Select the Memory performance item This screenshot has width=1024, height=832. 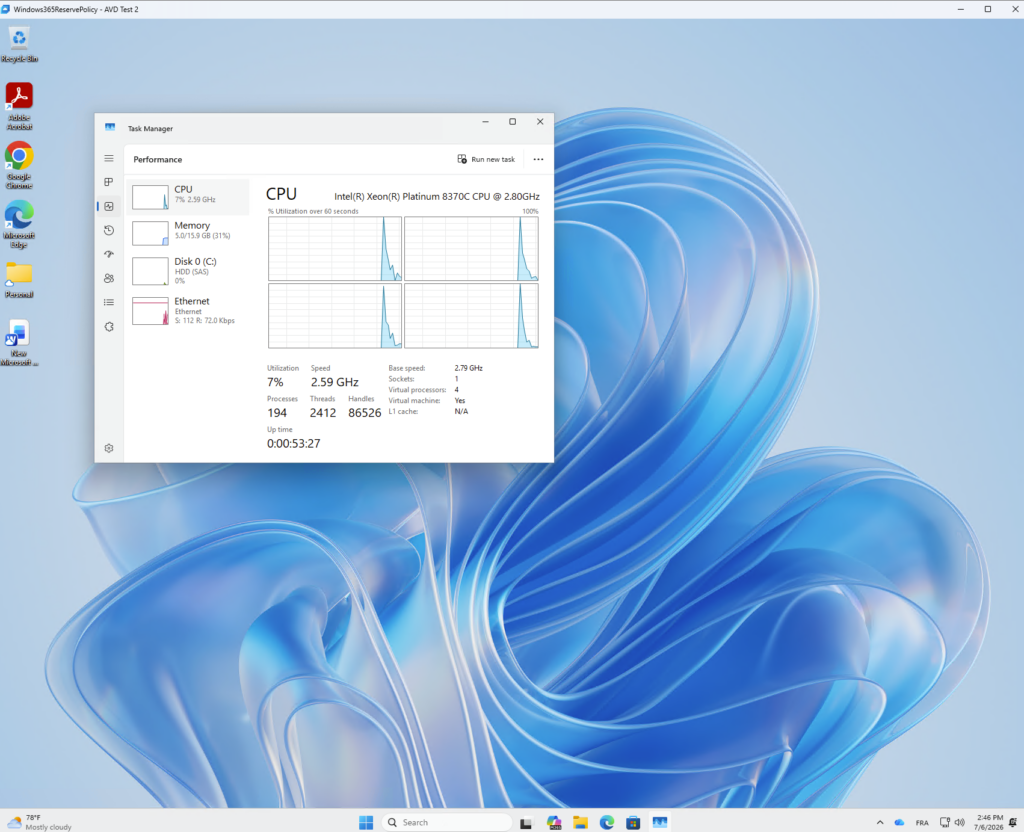(x=188, y=232)
